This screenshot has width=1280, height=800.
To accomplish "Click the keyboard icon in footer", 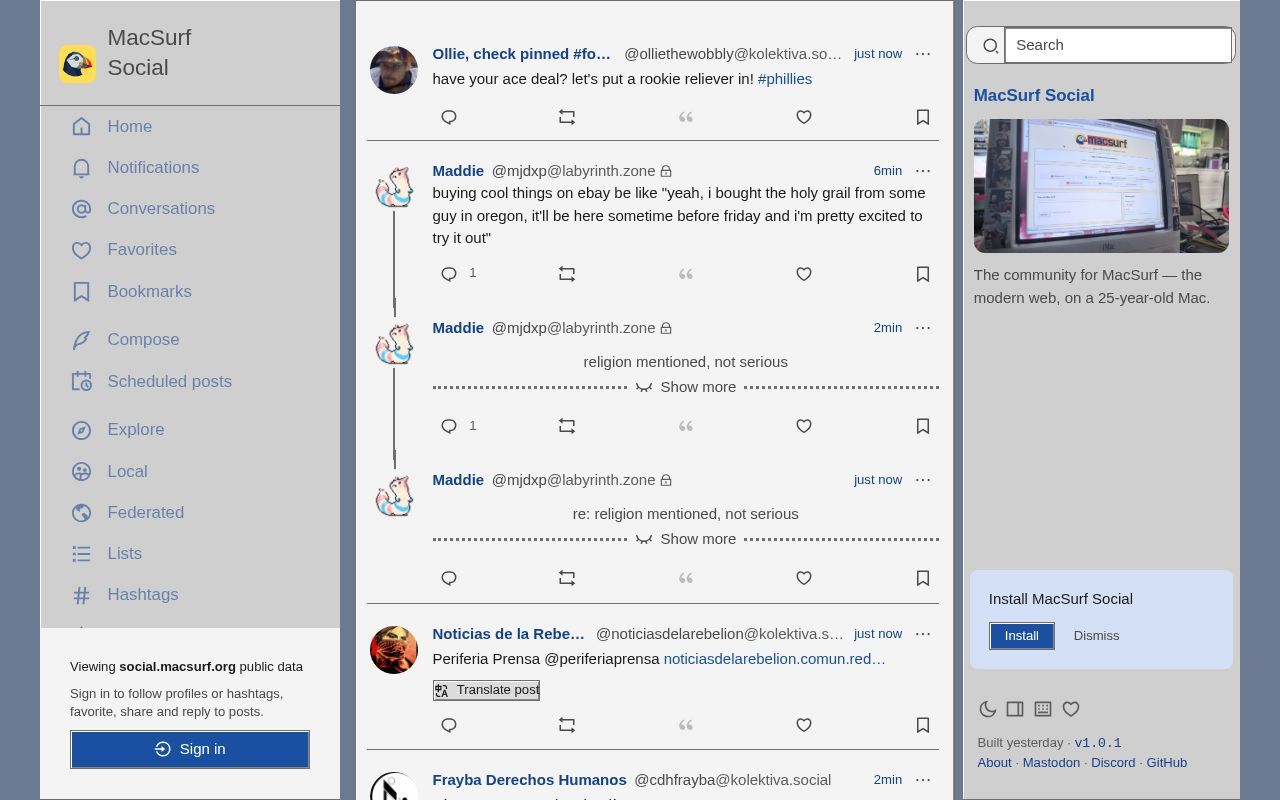I will pos(1043,709).
